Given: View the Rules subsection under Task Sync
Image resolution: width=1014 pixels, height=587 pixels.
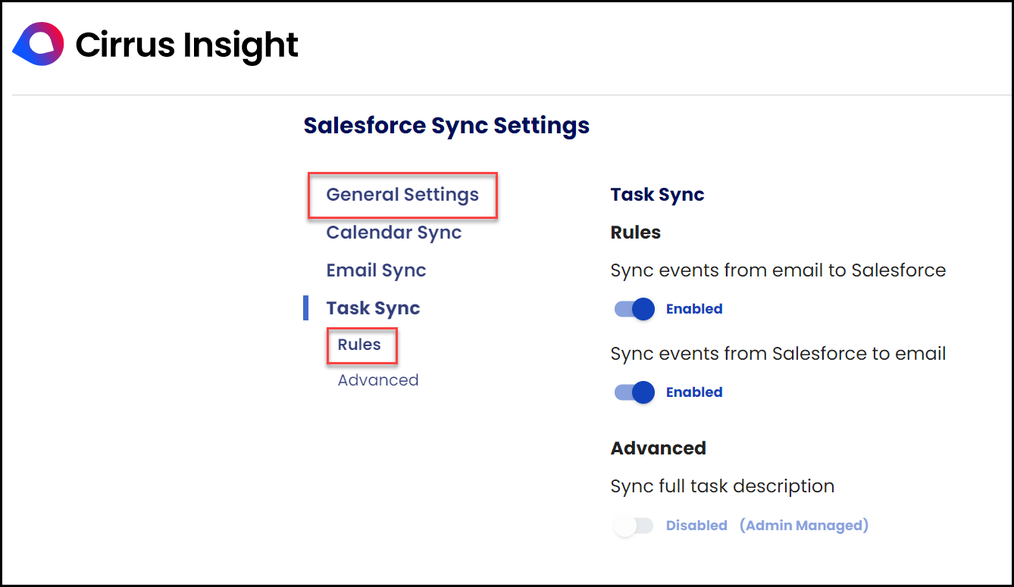Looking at the screenshot, I should click(361, 344).
